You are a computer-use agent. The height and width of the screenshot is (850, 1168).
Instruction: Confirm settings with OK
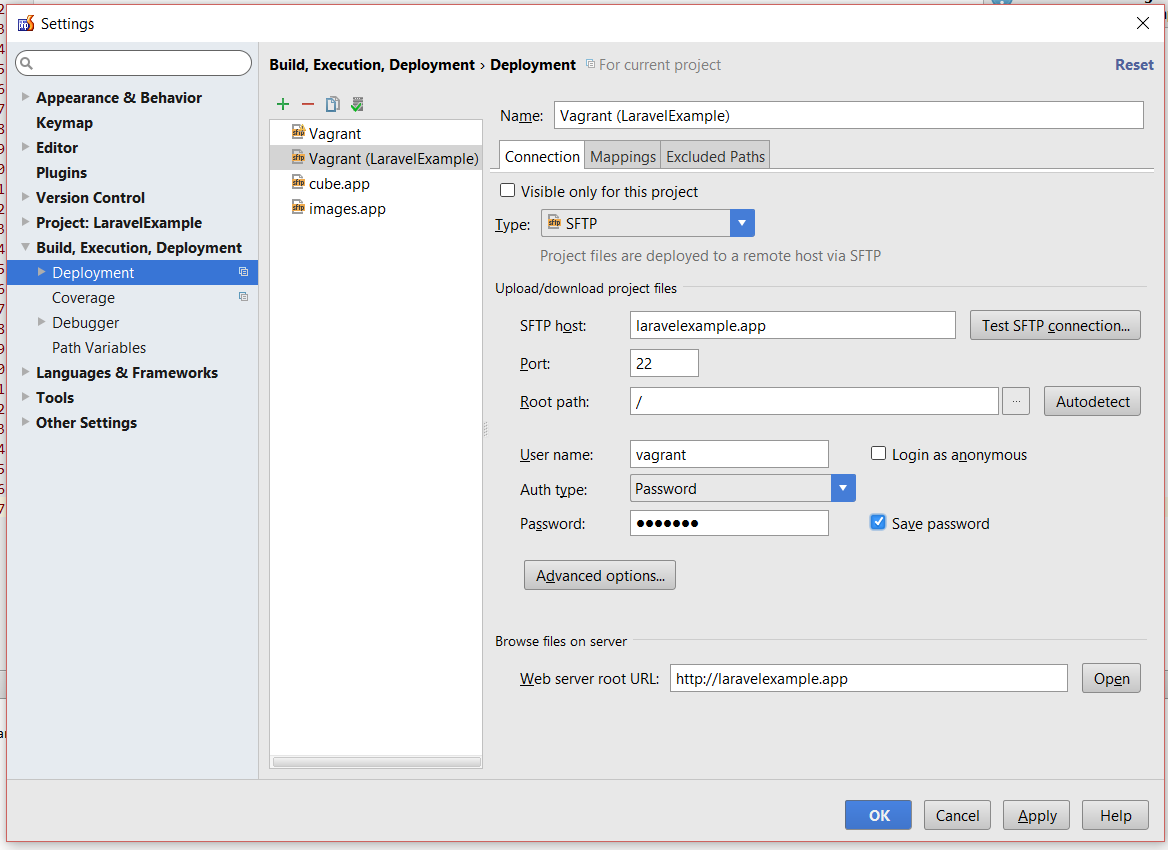pos(878,815)
